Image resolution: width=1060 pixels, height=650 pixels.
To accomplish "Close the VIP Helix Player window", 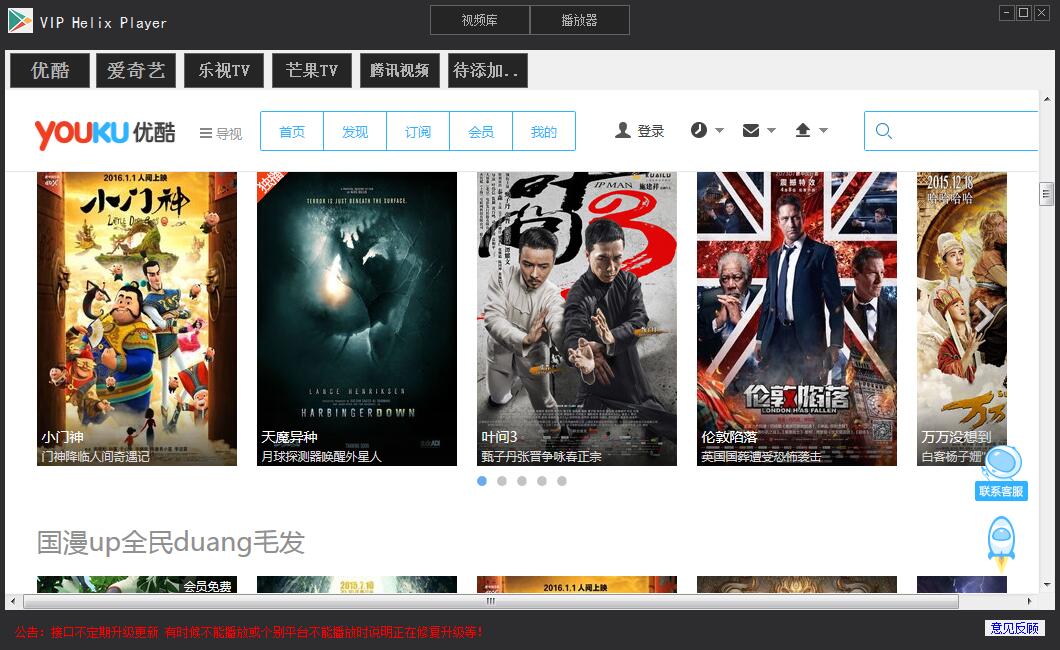I will [1042, 13].
